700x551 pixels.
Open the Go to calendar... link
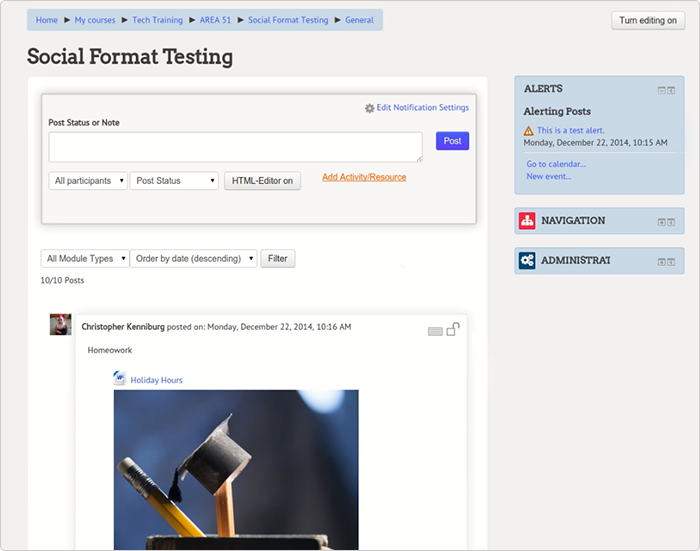556,164
